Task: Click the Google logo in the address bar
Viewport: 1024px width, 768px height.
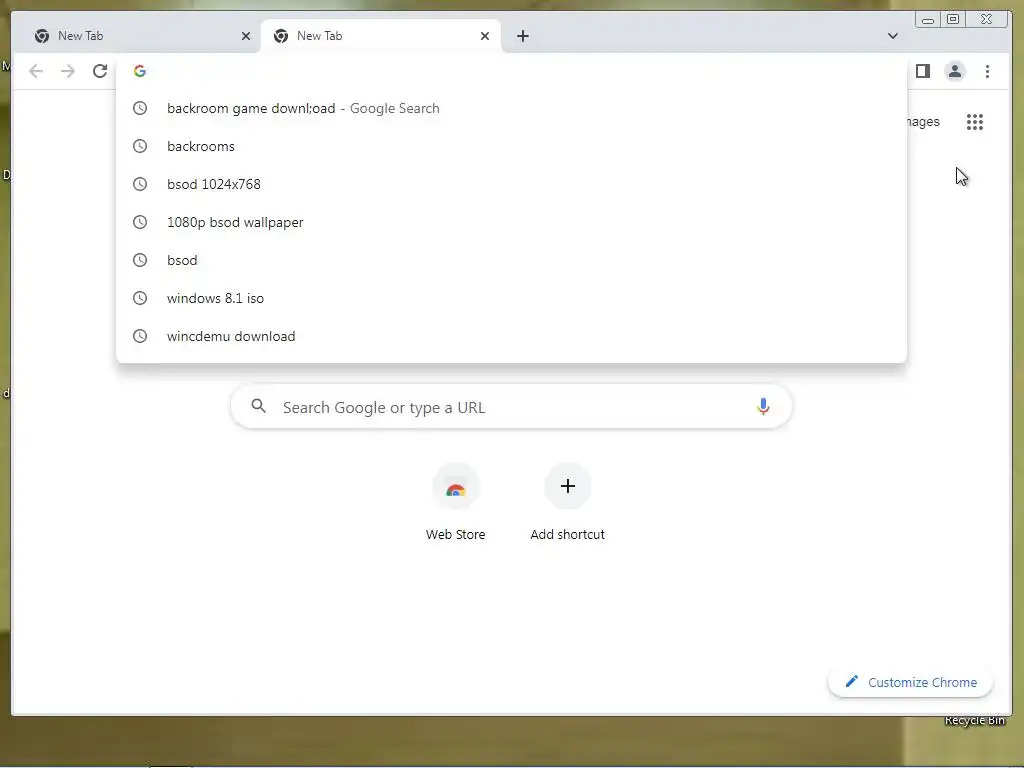Action: coord(140,71)
